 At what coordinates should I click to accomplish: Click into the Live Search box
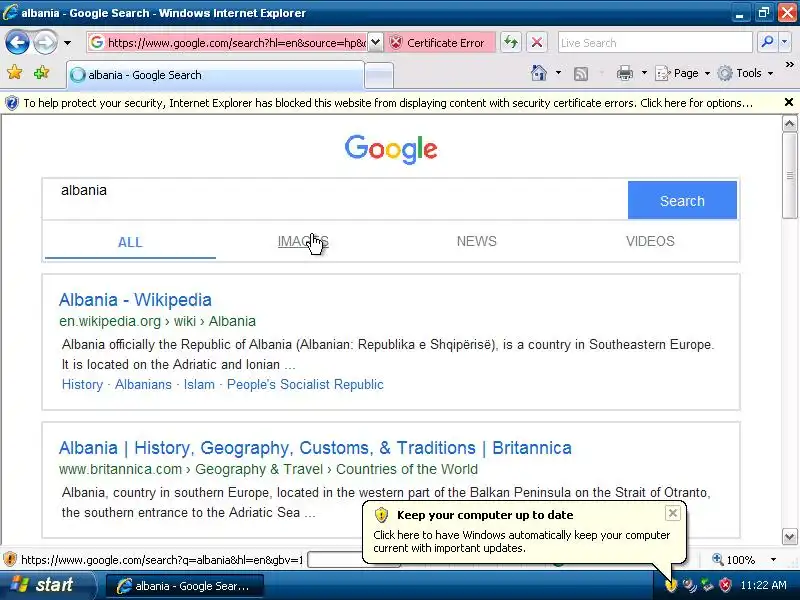click(655, 42)
